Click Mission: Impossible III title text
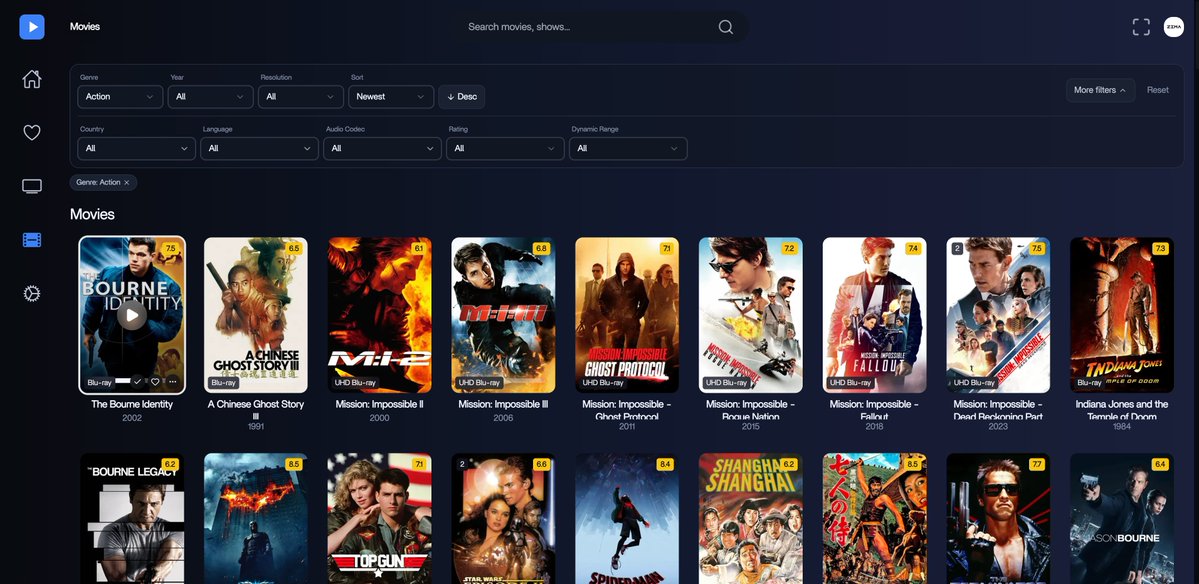The height and width of the screenshot is (584, 1199). 503,404
